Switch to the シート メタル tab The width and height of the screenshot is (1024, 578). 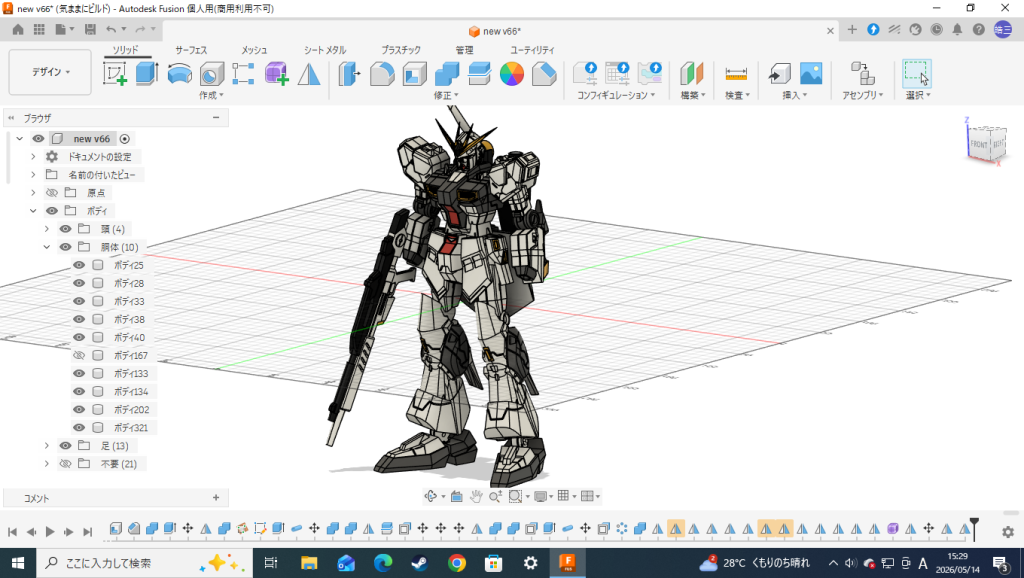pos(325,50)
